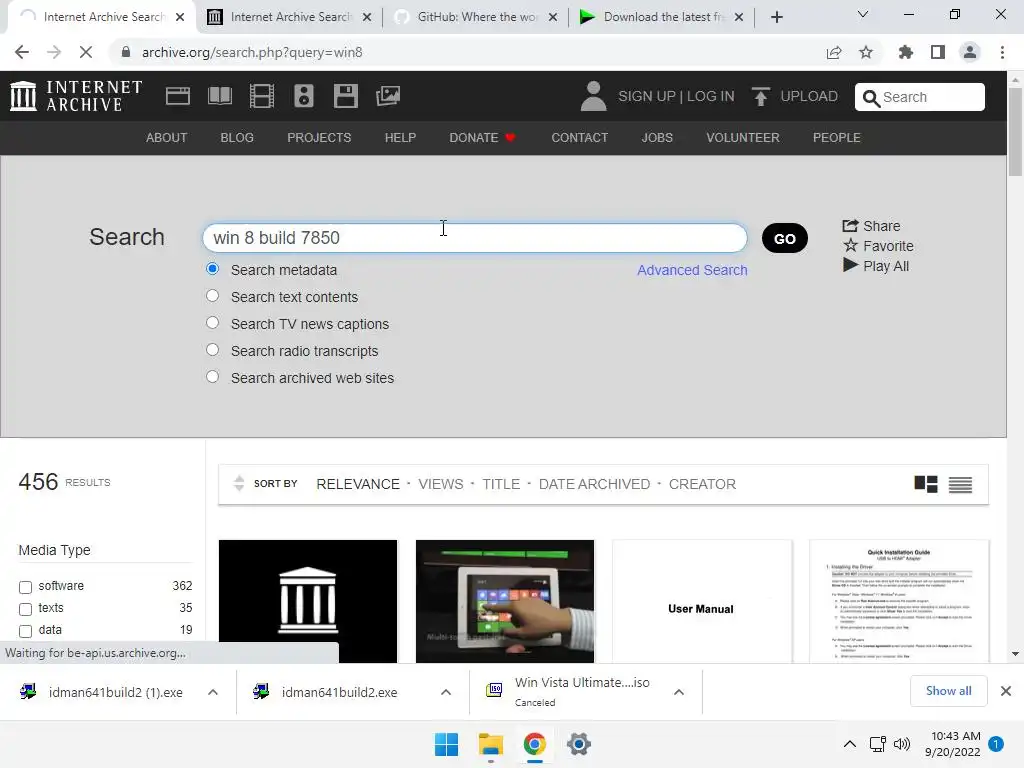Image resolution: width=1024 pixels, height=768 pixels.
Task: Click the Favorite star link
Action: [x=878, y=246]
